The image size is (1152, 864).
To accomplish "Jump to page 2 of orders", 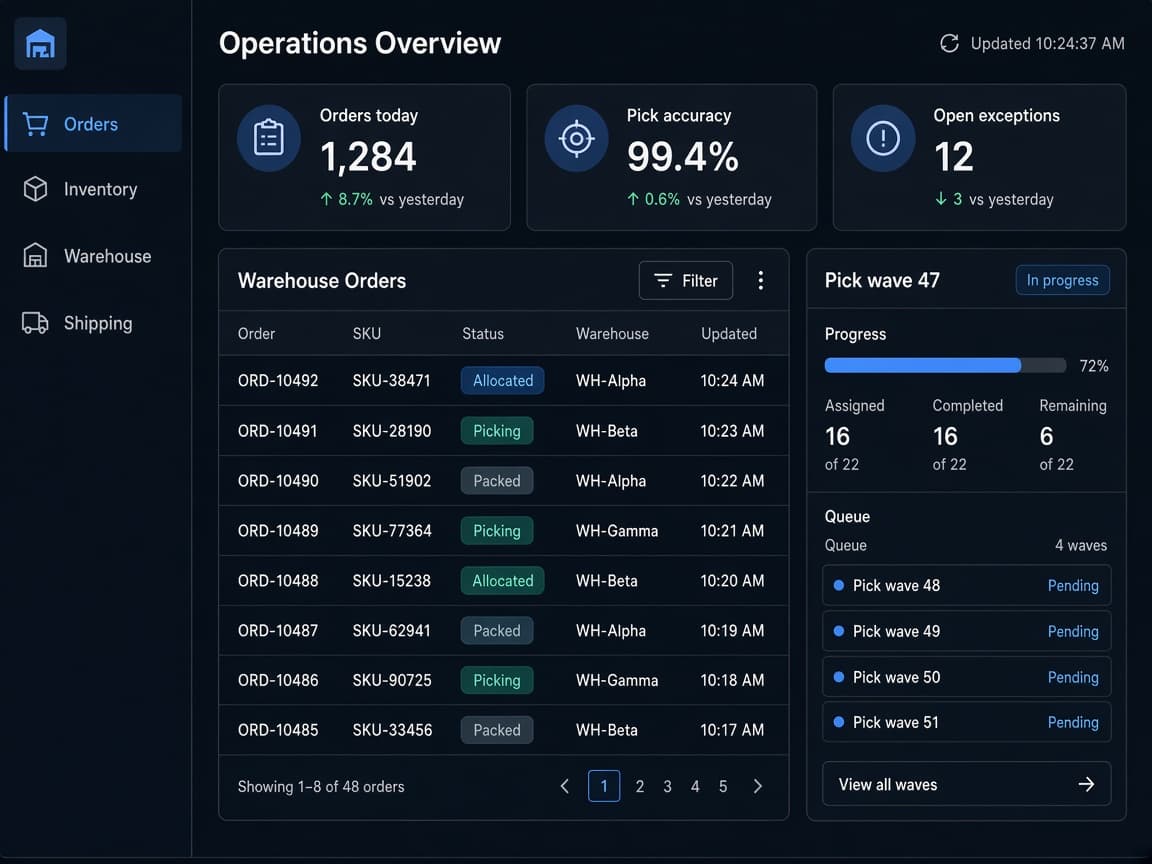I will pyautogui.click(x=640, y=786).
